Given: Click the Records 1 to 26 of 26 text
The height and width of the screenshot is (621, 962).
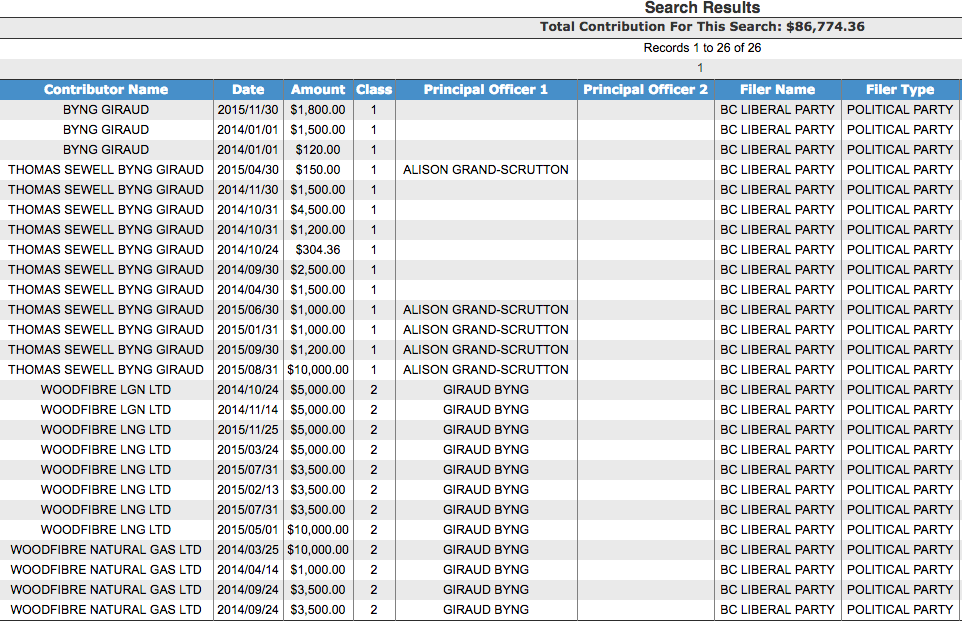Looking at the screenshot, I should coord(702,48).
